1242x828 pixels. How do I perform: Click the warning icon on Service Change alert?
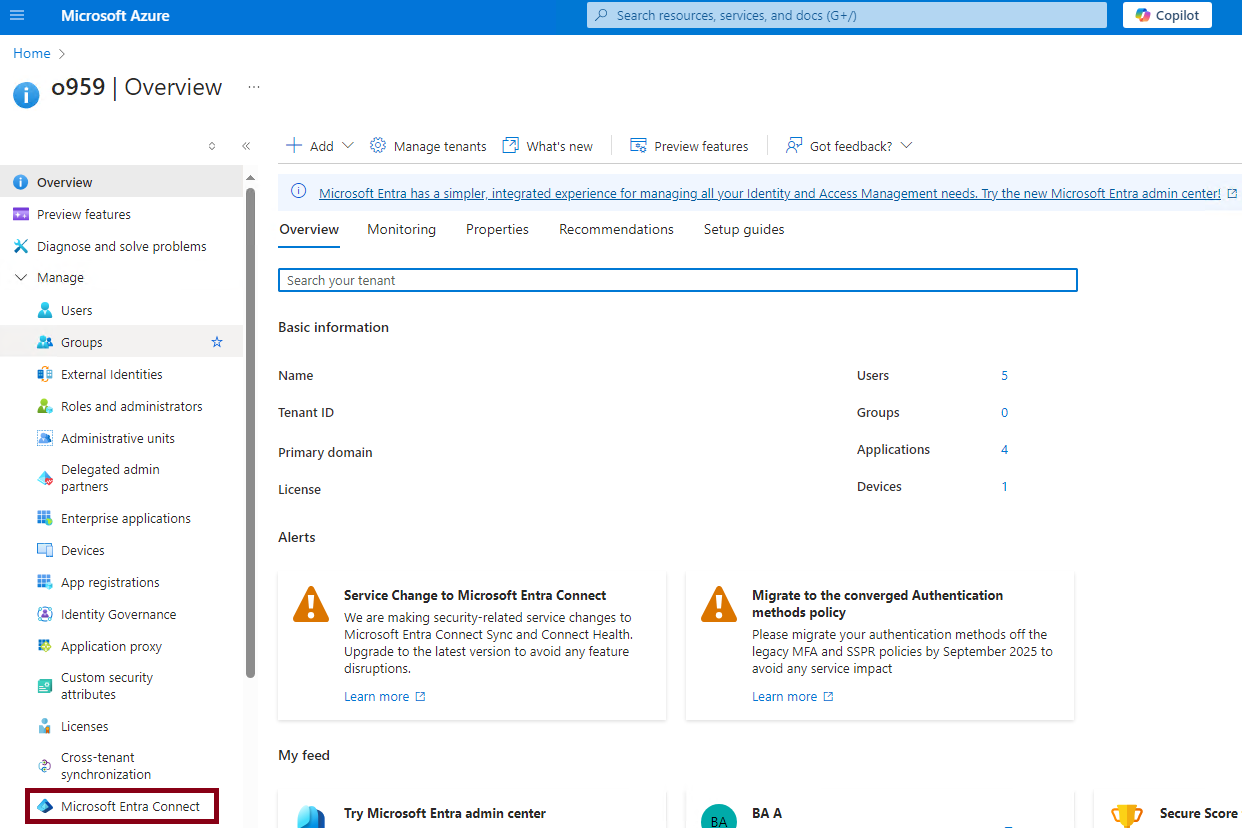(x=311, y=604)
